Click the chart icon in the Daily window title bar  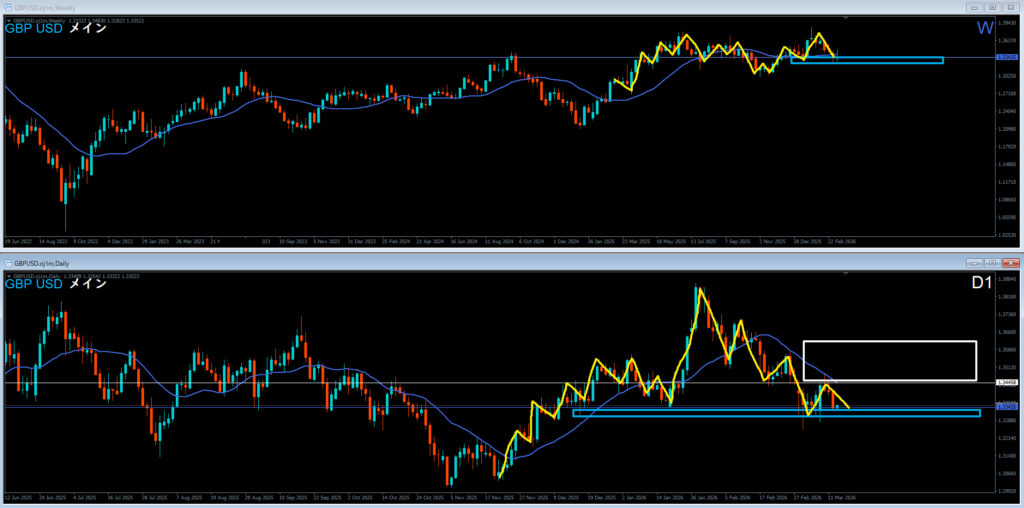pyautogui.click(x=8, y=263)
